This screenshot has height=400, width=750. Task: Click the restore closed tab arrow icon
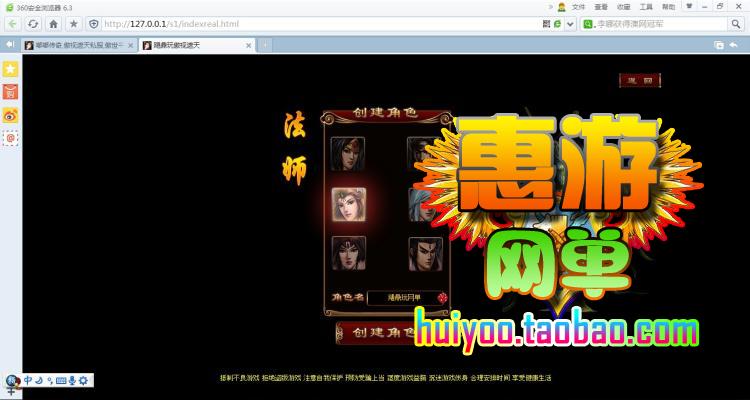coord(734,45)
